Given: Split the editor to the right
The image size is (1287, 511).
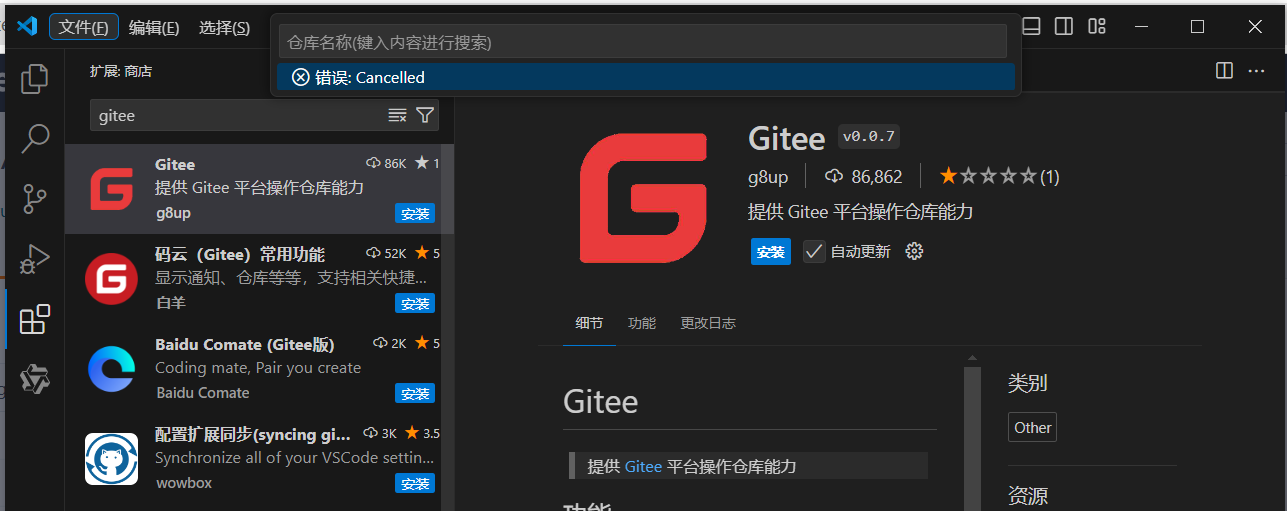Looking at the screenshot, I should (x=1224, y=70).
